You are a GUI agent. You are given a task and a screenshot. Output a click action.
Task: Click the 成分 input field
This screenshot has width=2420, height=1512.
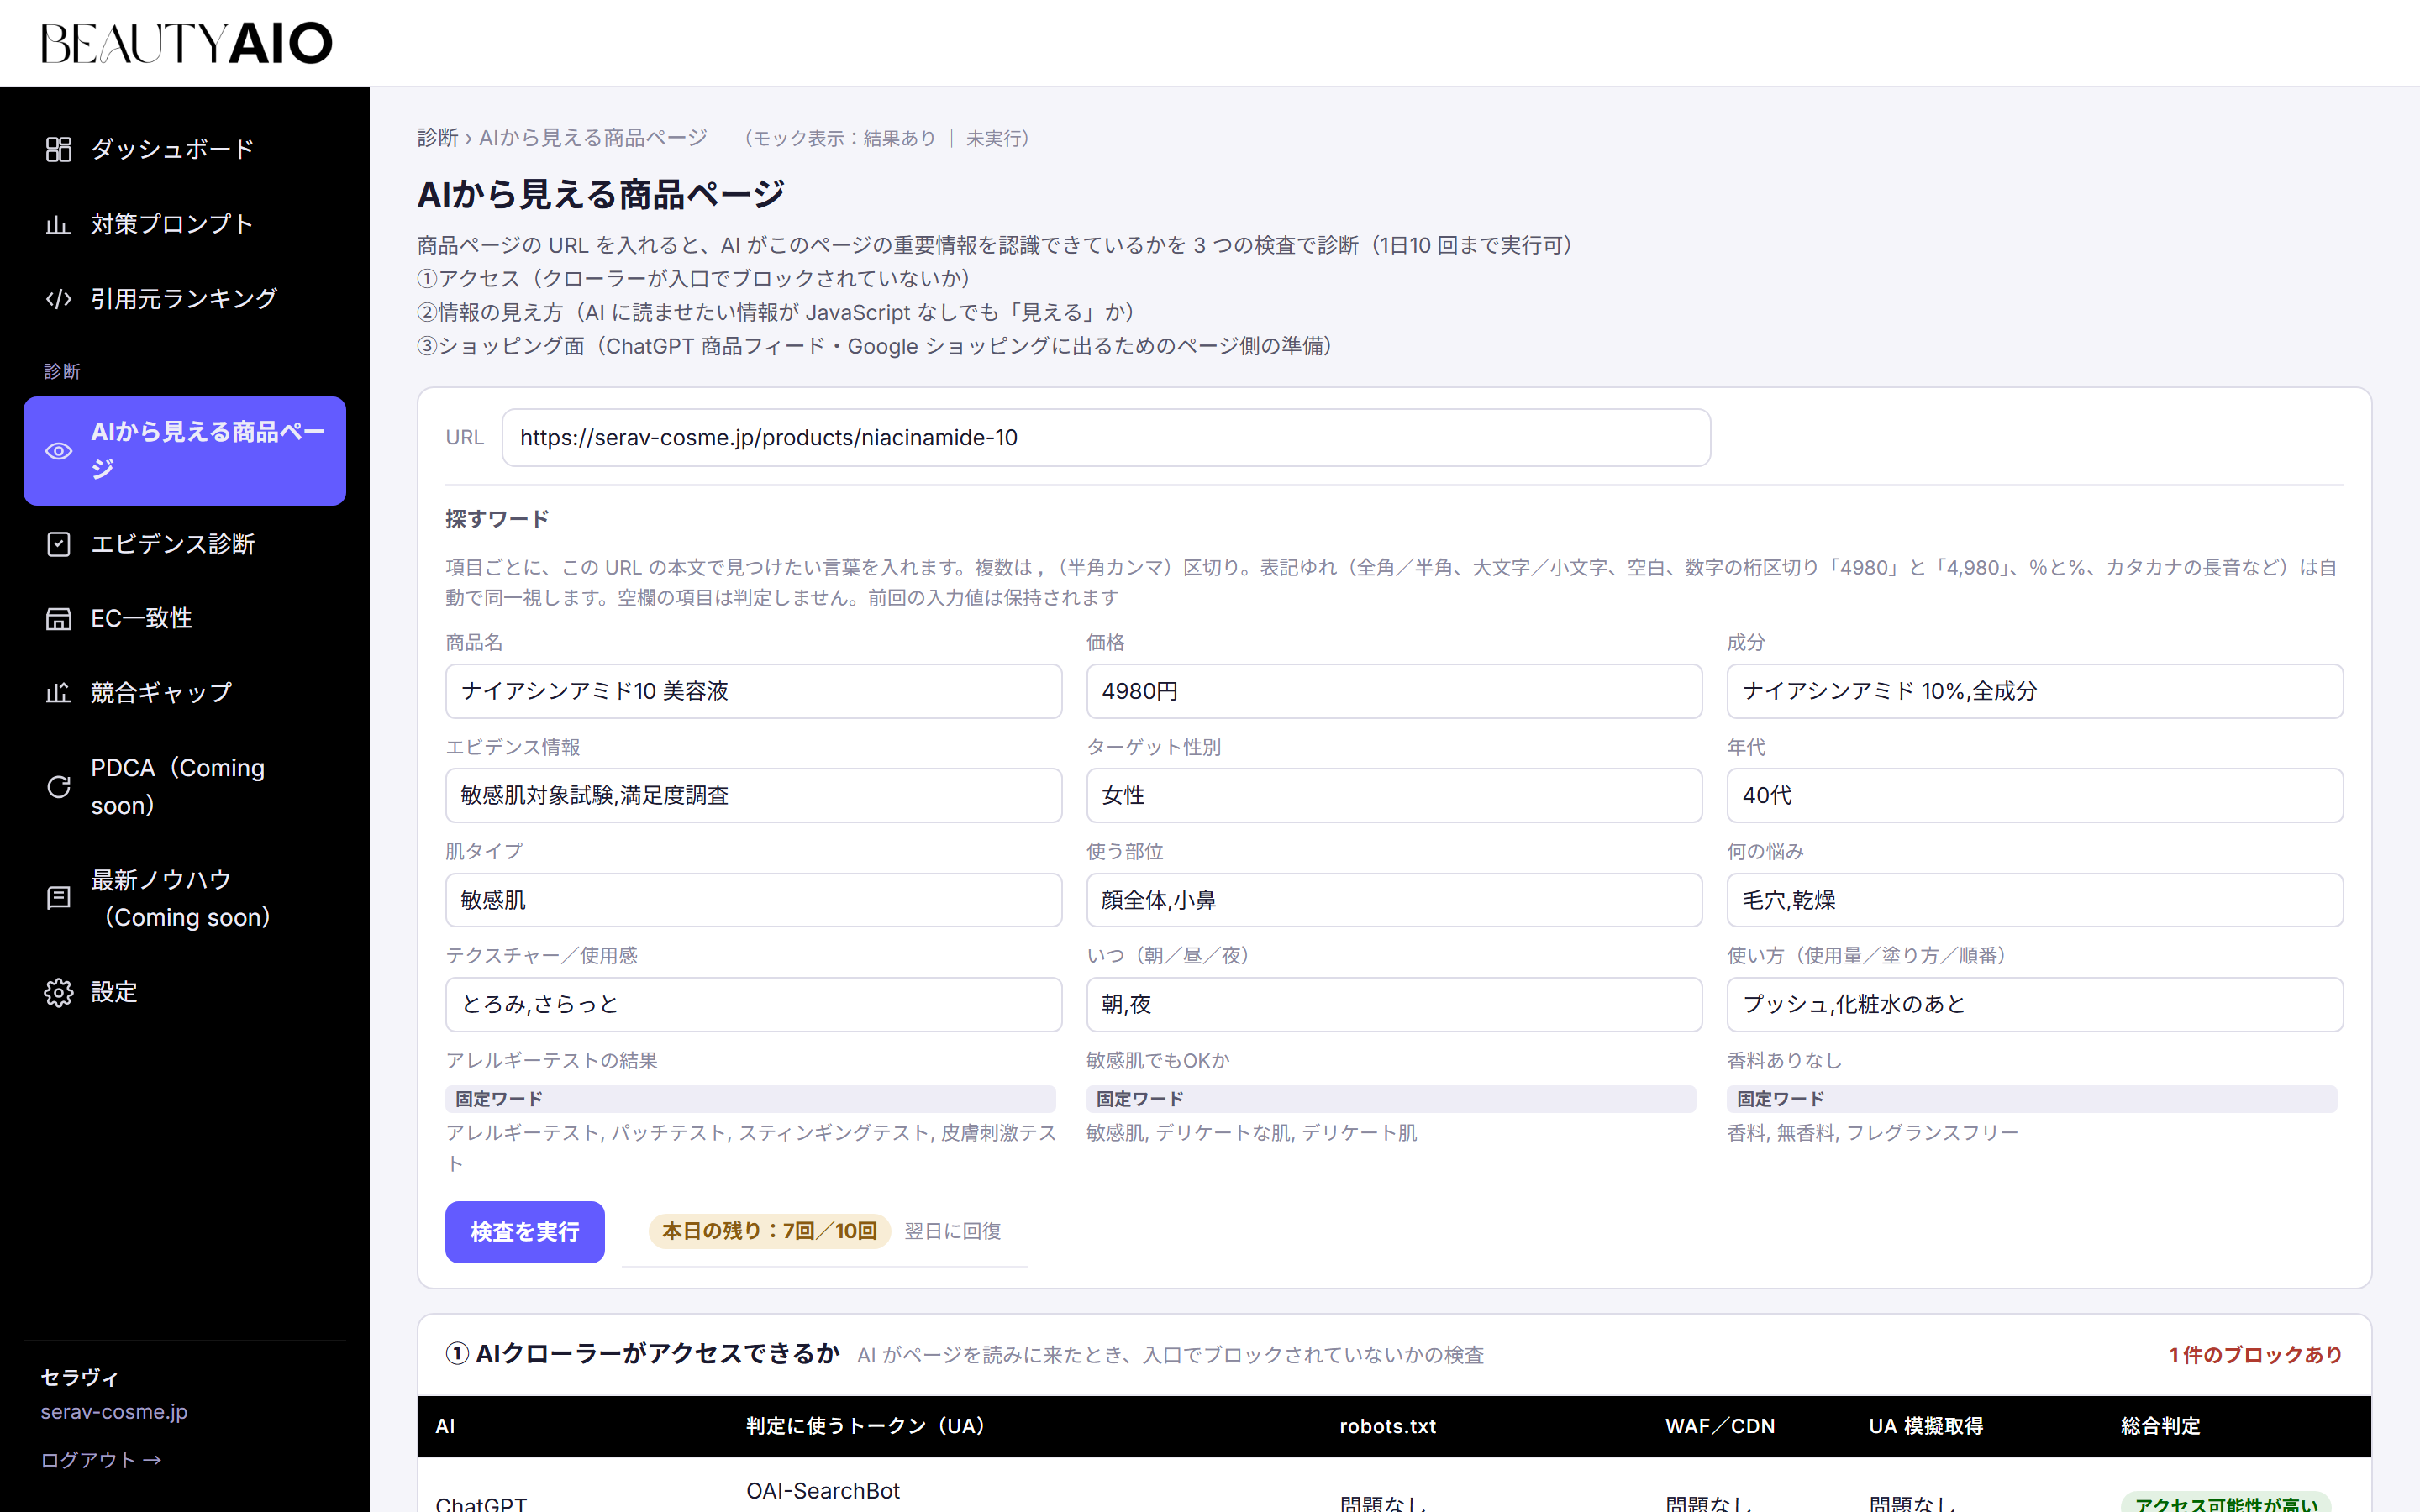coord(2034,691)
